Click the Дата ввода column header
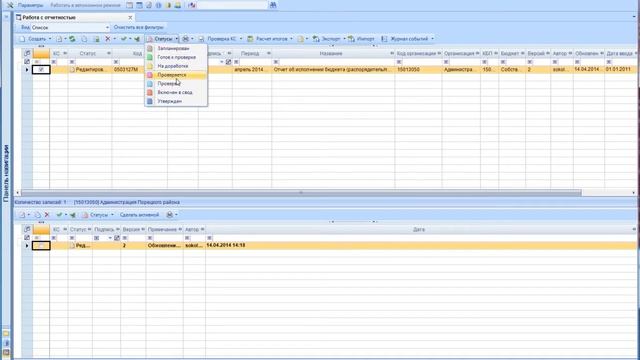The image size is (640, 360). tap(620, 53)
